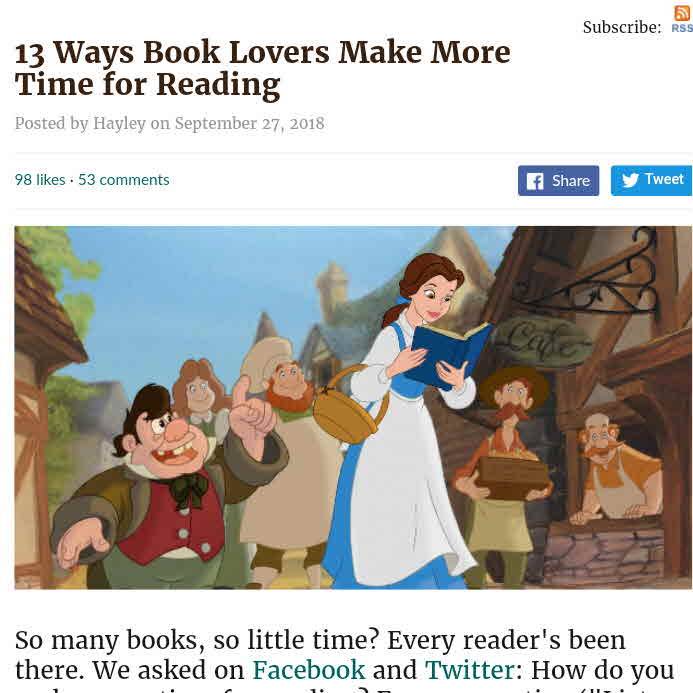Click the Subscribe label
This screenshot has width=693, height=693.
point(622,27)
